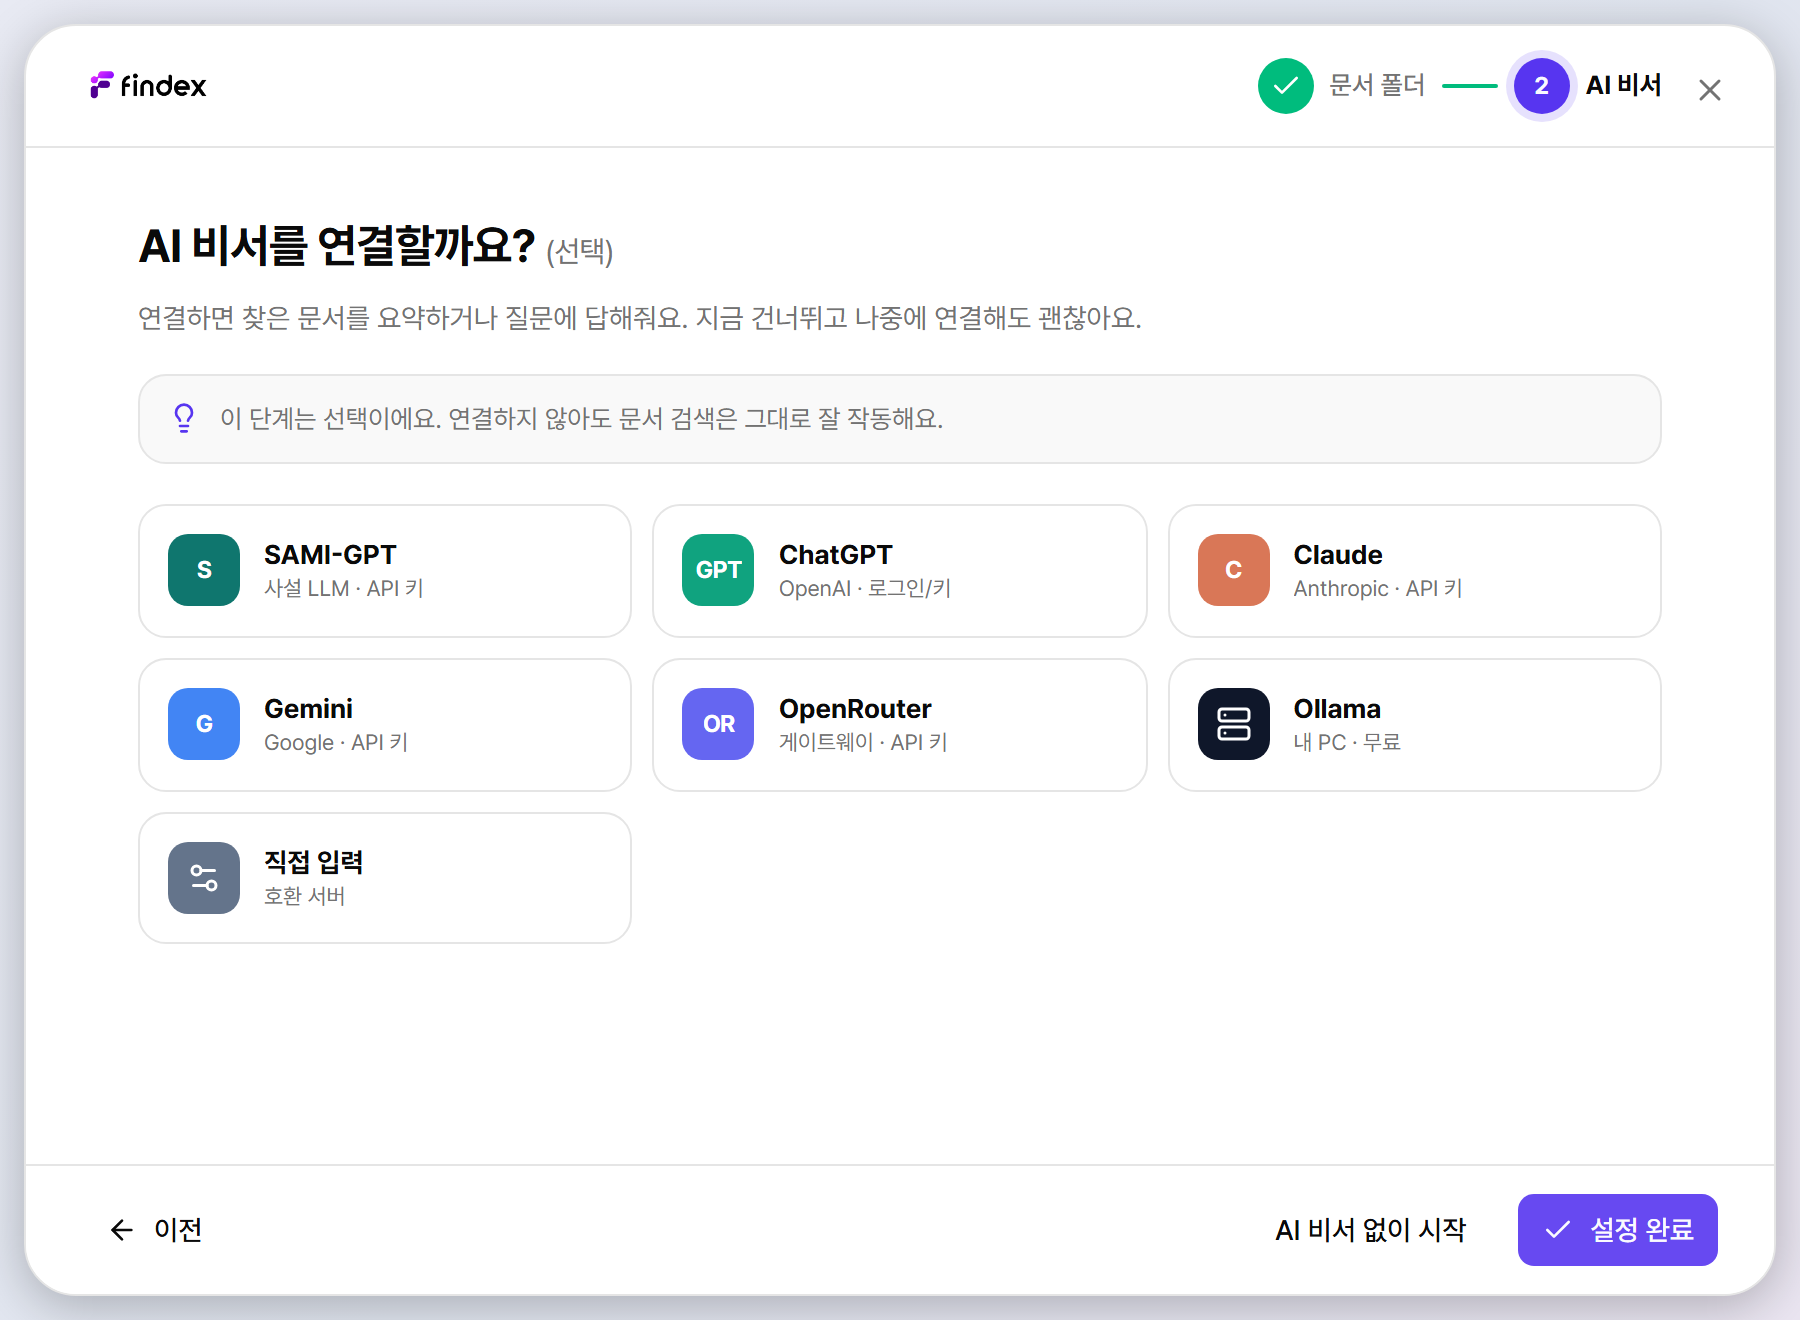Click the back arrow beside 이전
This screenshot has width=1800, height=1320.
click(x=122, y=1230)
